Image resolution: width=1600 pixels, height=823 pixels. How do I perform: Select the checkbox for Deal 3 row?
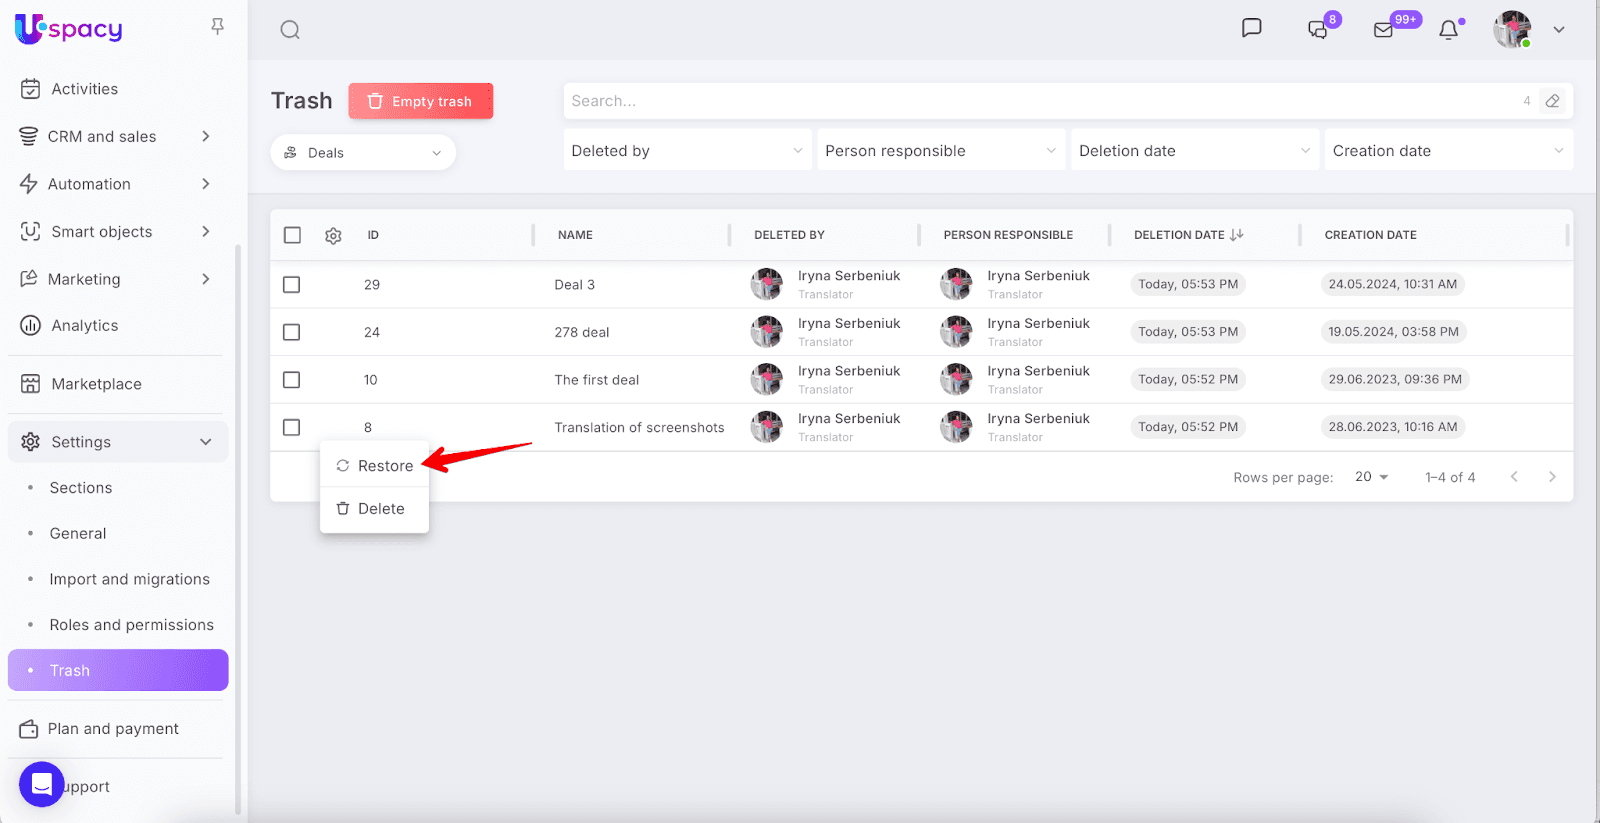click(x=292, y=285)
